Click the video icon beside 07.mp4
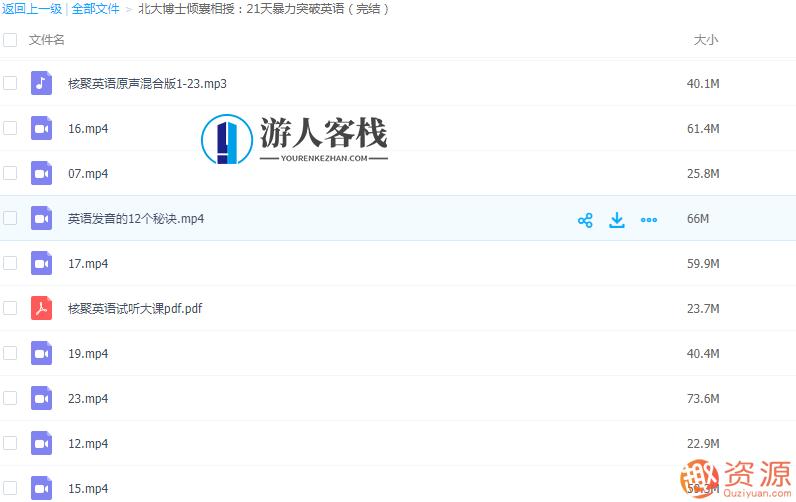 (x=41, y=174)
